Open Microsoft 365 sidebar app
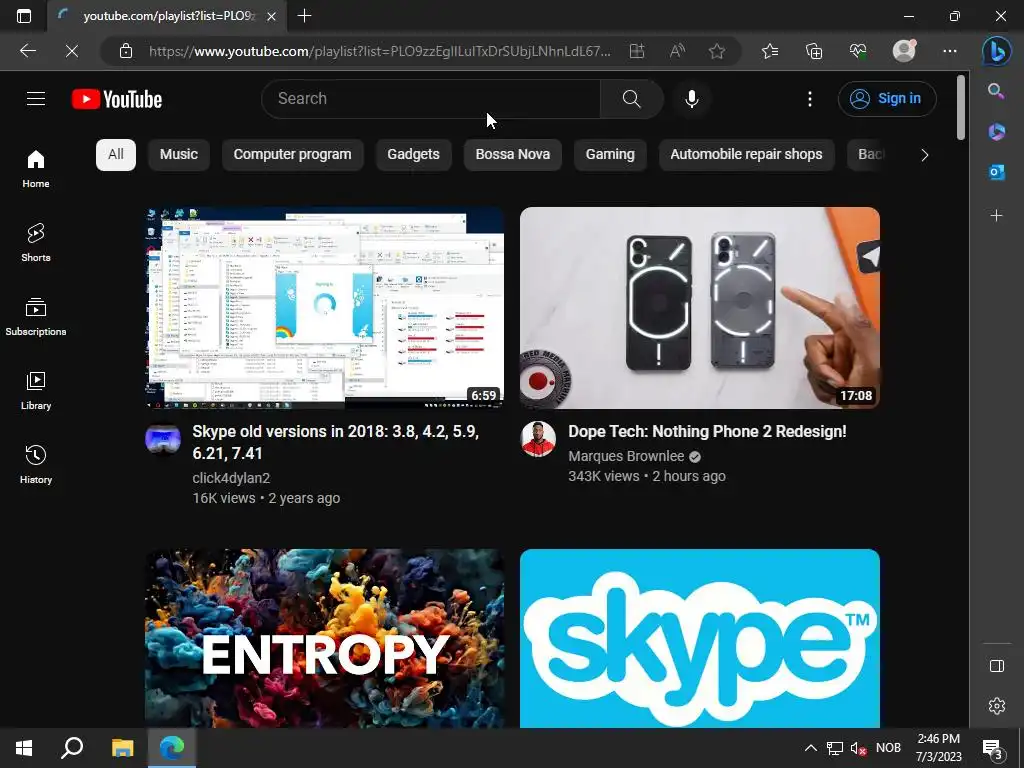The height and width of the screenshot is (768, 1024). (996, 132)
